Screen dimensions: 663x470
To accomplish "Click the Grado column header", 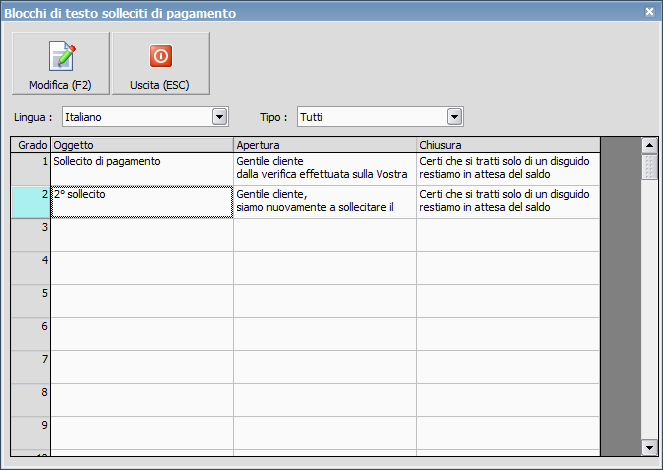I will 31,145.
